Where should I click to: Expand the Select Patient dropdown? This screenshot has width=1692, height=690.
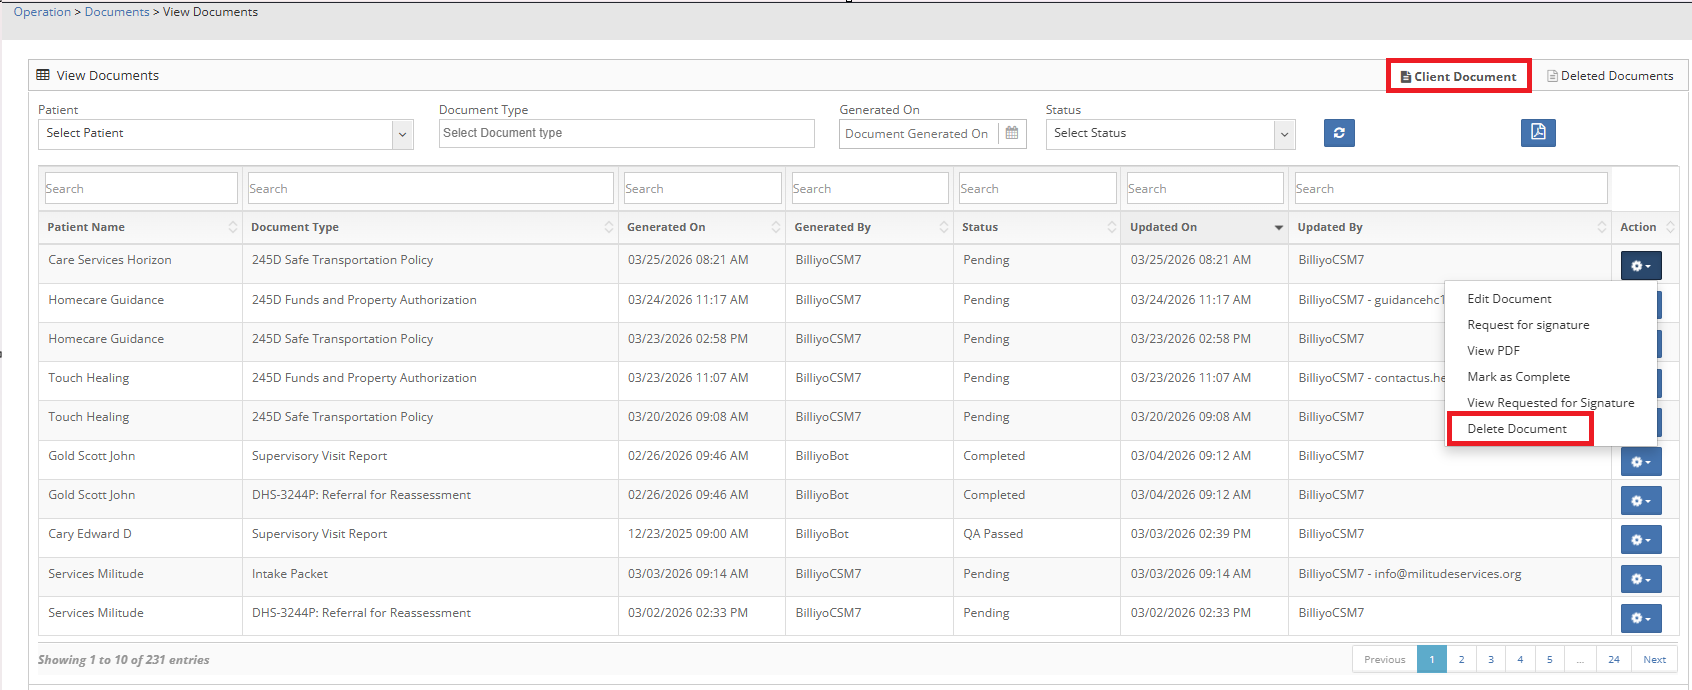pyautogui.click(x=402, y=134)
